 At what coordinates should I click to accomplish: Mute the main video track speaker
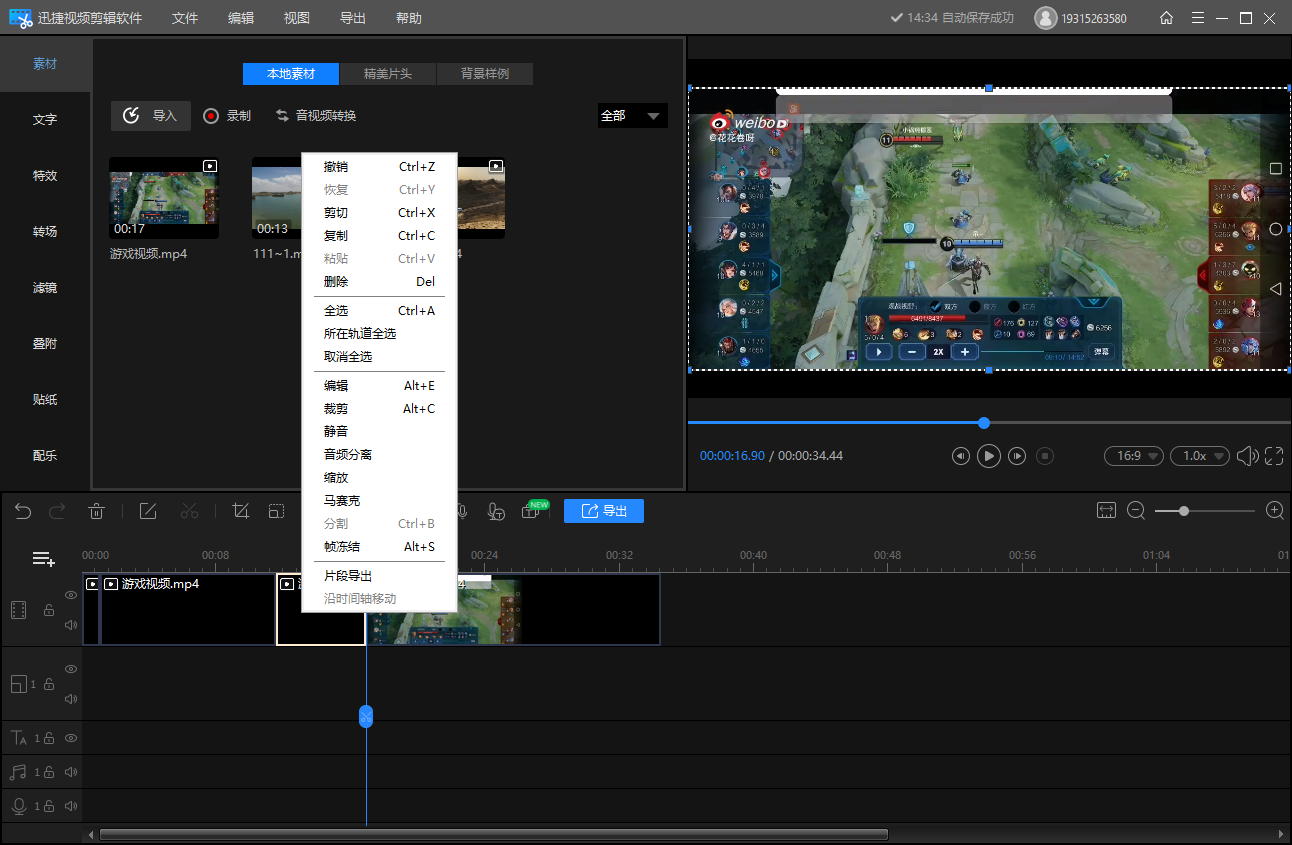pyautogui.click(x=71, y=625)
